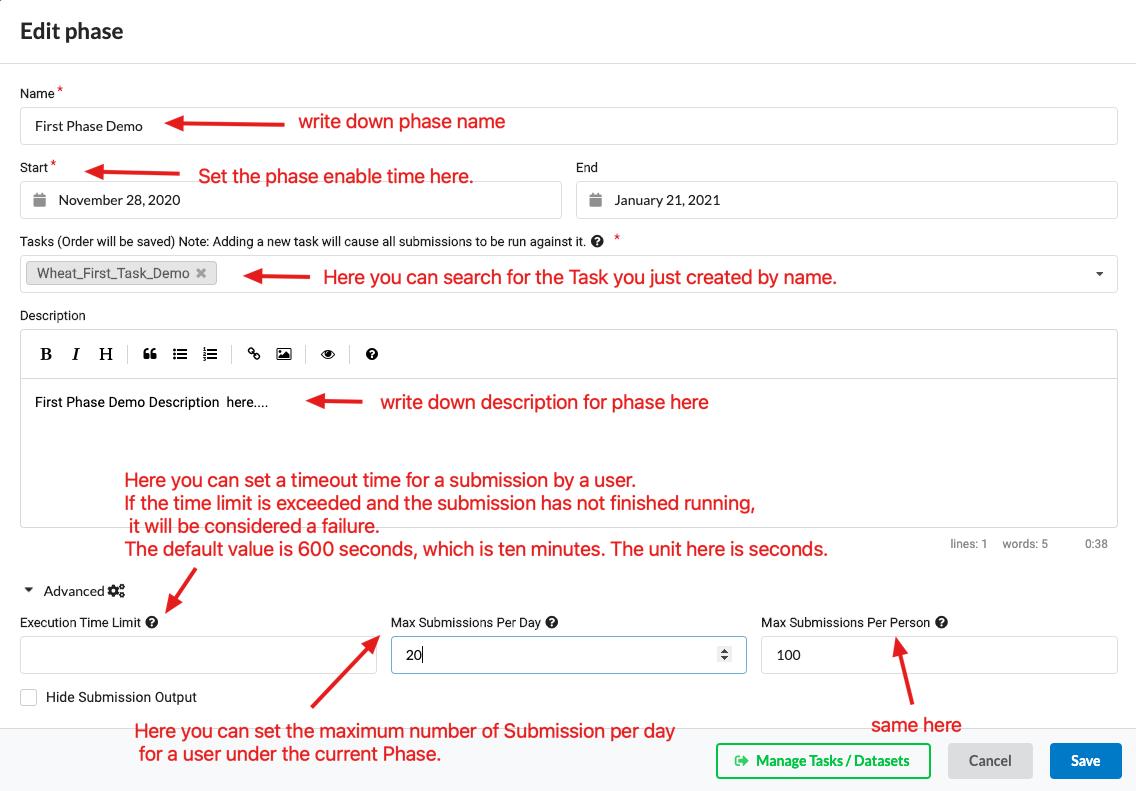Click the Cancel button
This screenshot has width=1136, height=791.
click(x=989, y=761)
